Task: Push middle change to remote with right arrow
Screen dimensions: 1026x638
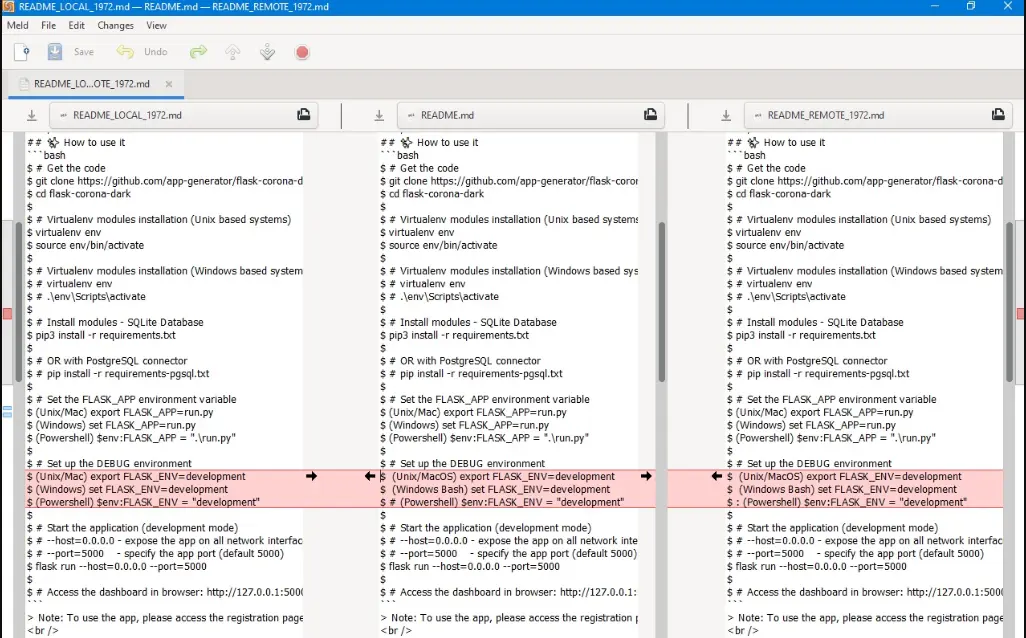Action: [x=646, y=476]
